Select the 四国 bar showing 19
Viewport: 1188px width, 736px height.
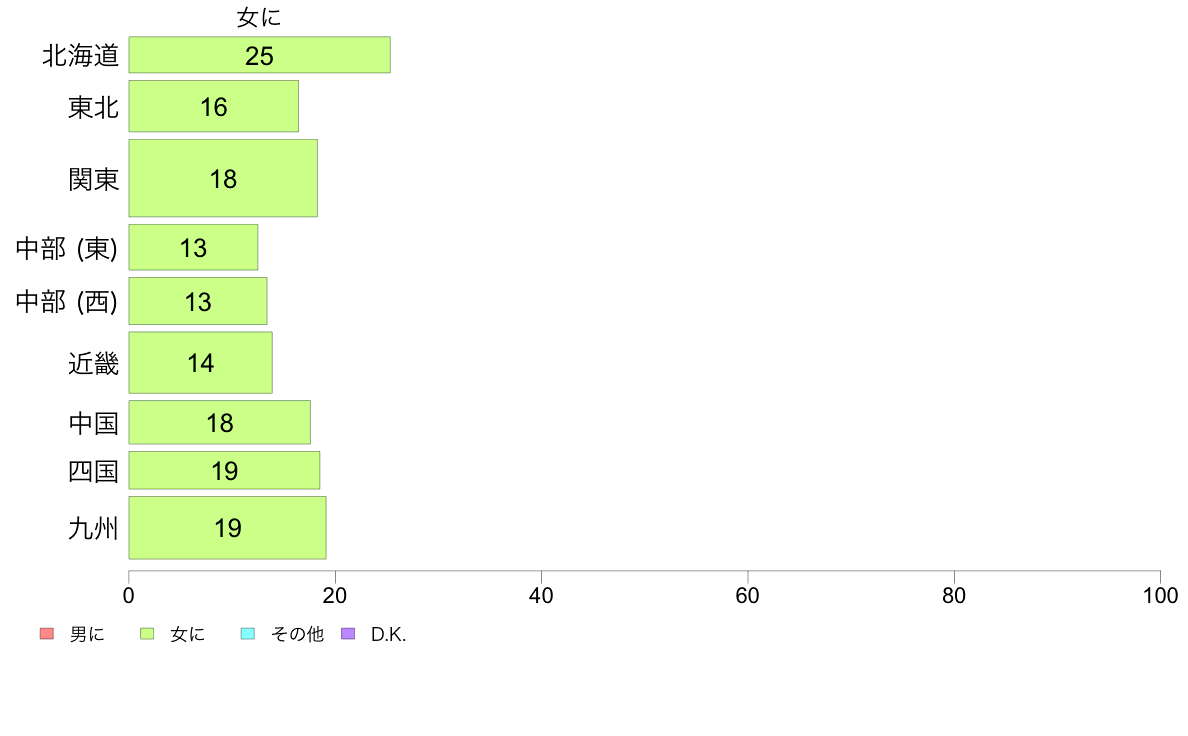(x=224, y=471)
